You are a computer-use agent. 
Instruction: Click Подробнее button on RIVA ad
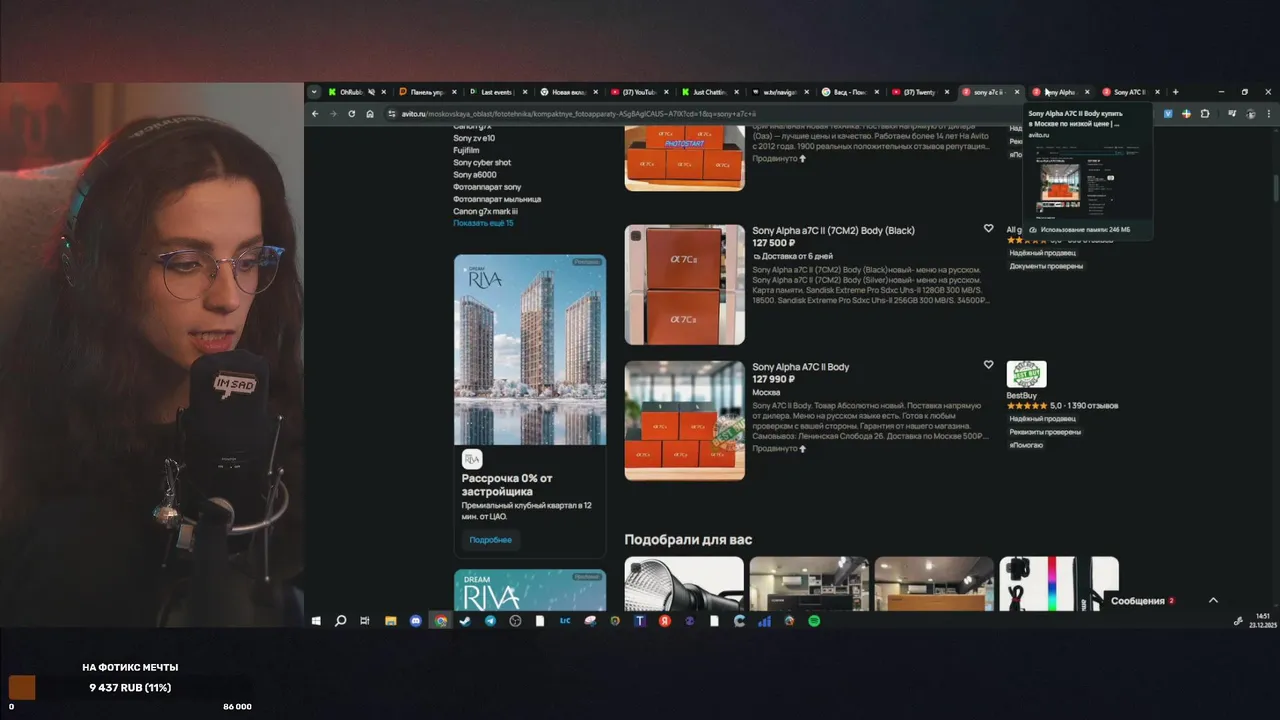(490, 540)
